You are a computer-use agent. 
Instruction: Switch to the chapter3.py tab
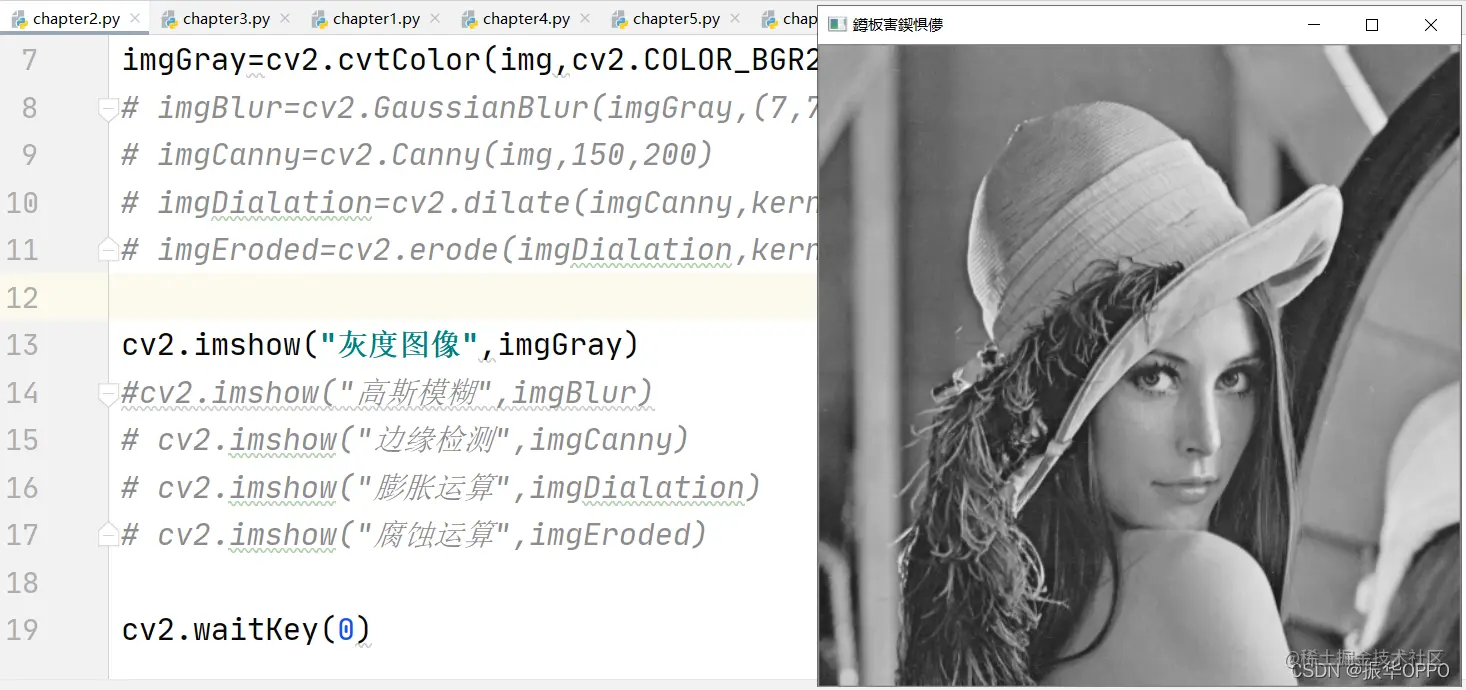point(227,18)
